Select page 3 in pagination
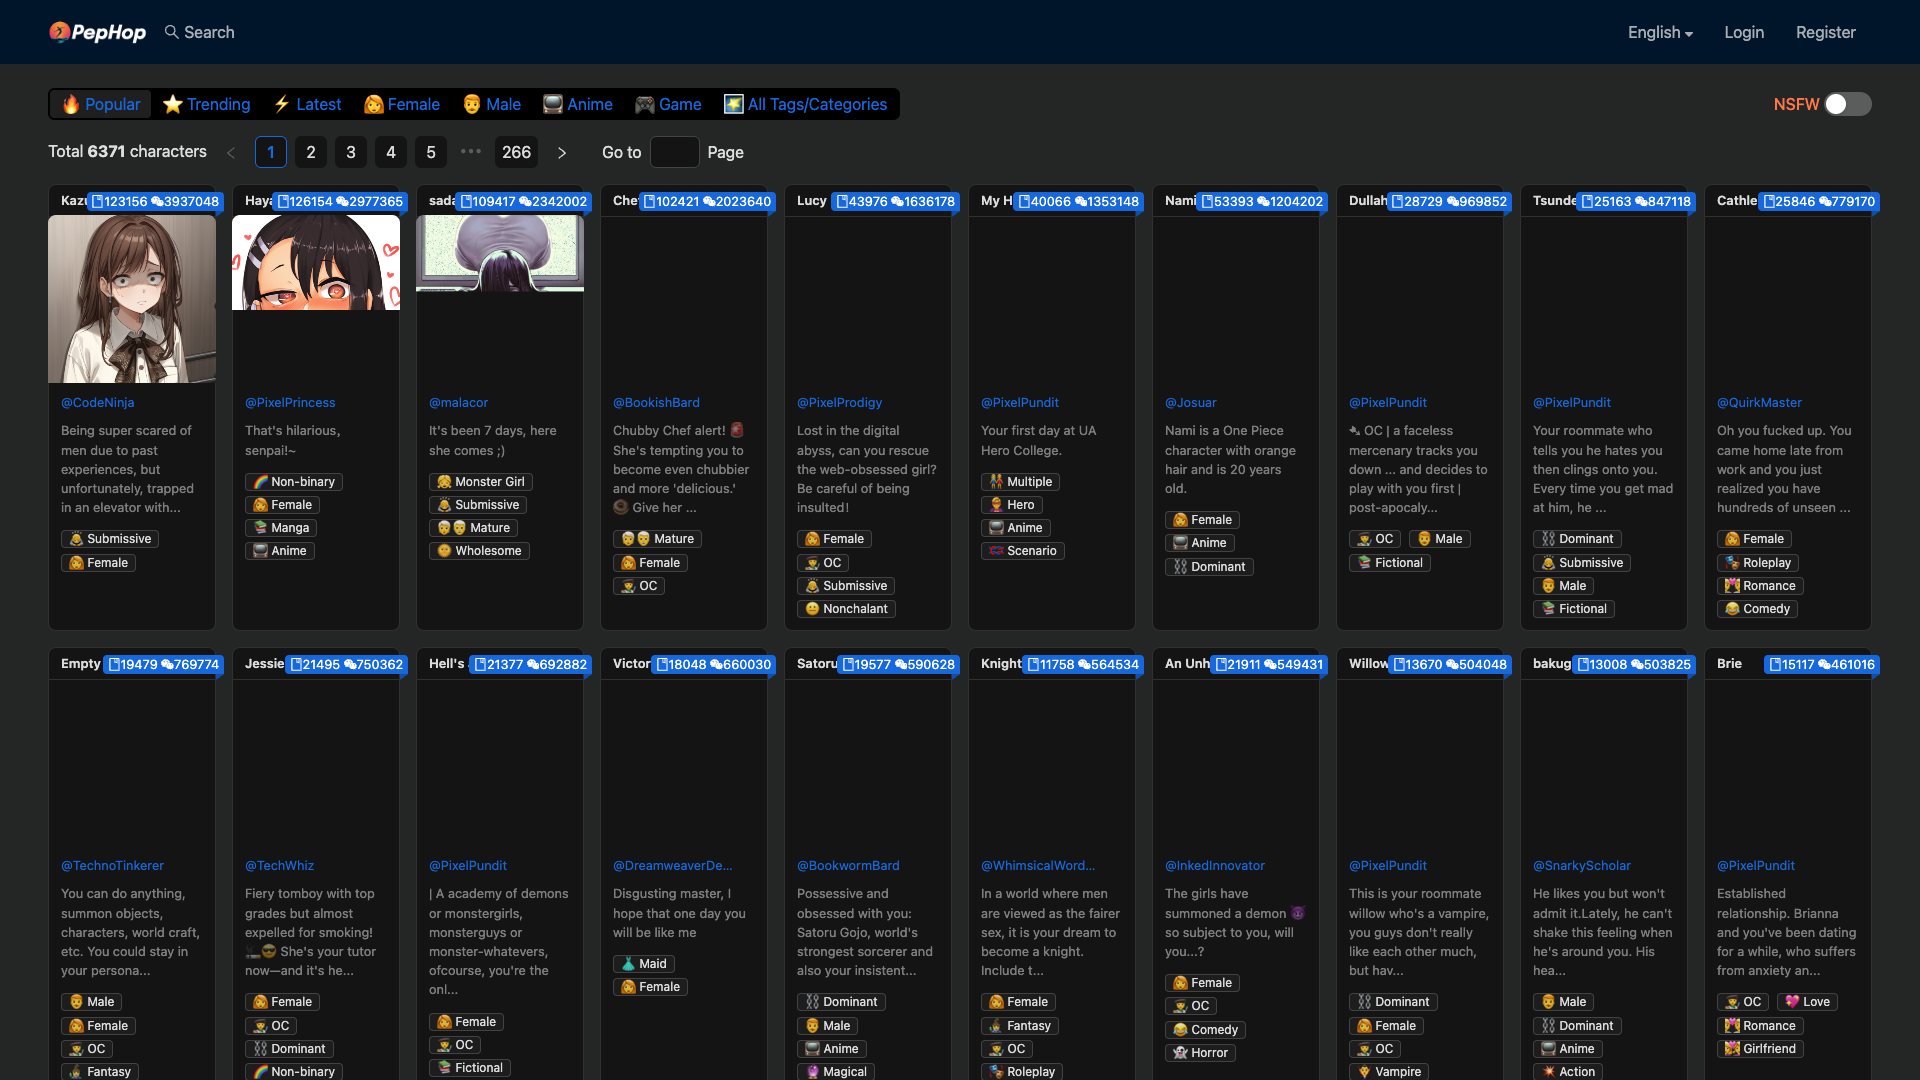This screenshot has width=1920, height=1080. tap(351, 152)
